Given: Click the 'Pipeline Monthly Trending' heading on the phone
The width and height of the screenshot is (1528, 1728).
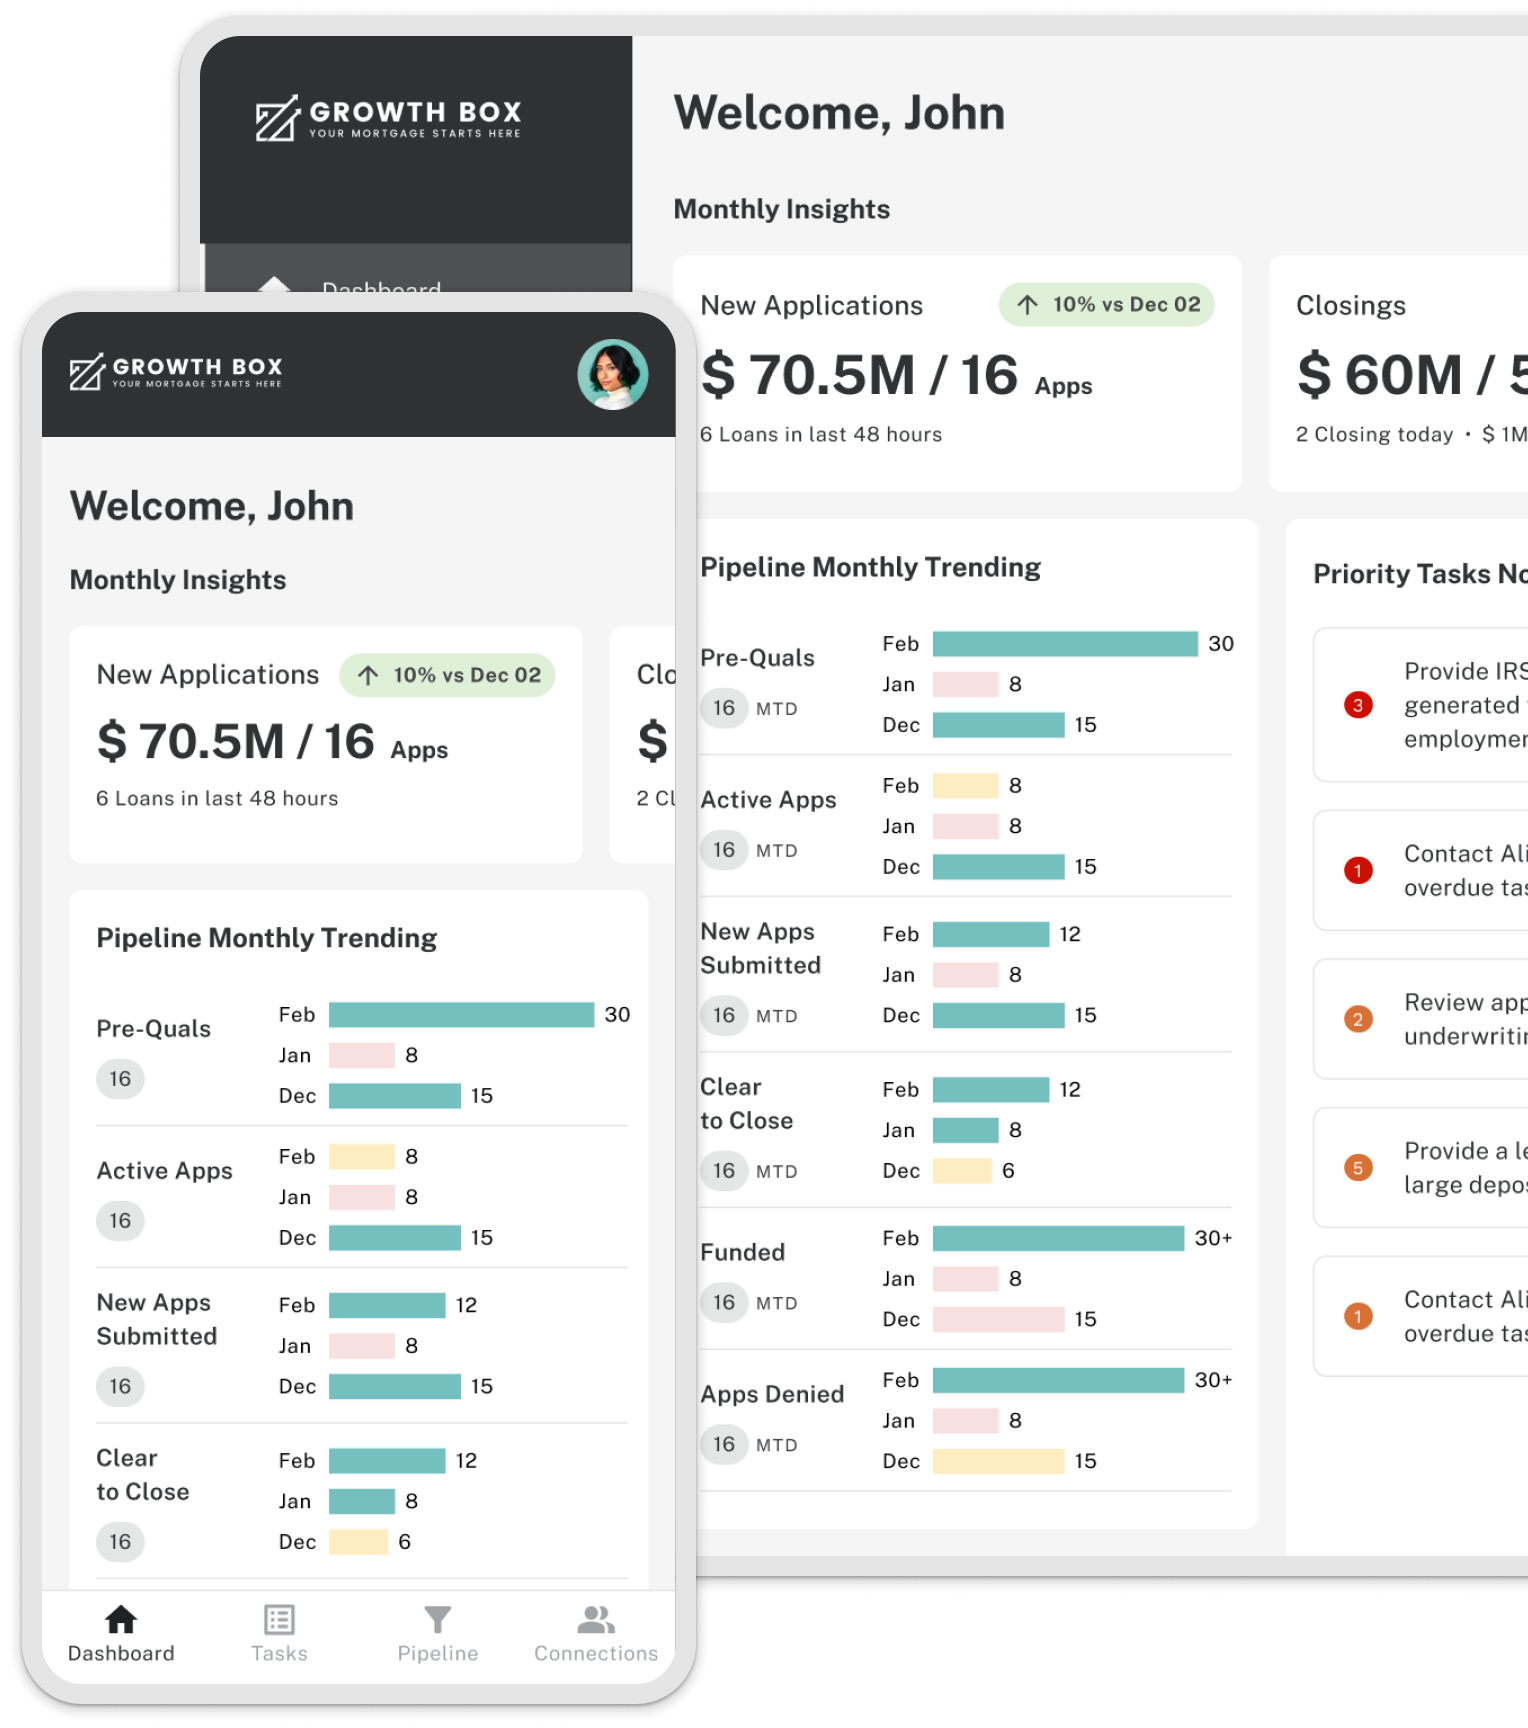Looking at the screenshot, I should (x=266, y=938).
